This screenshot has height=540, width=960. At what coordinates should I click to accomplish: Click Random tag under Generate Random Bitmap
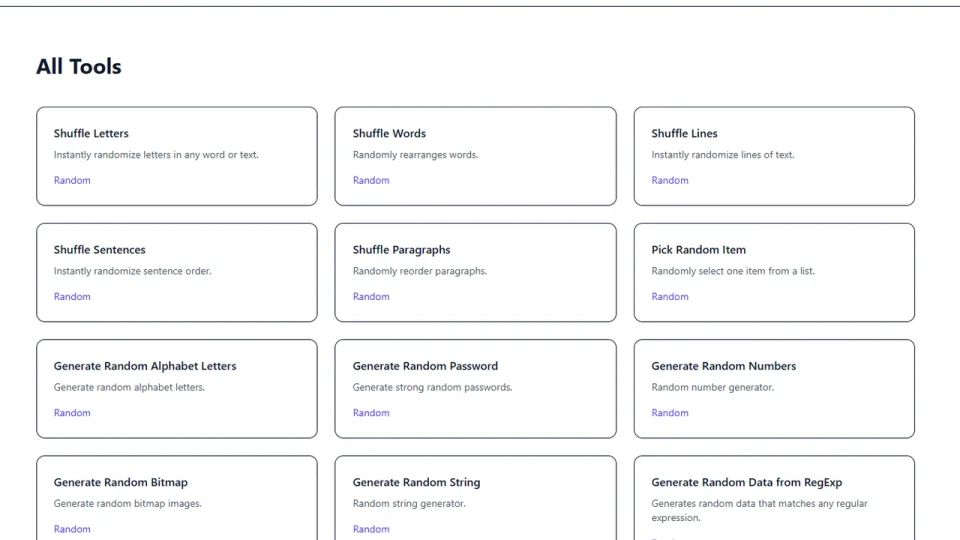click(x=72, y=528)
